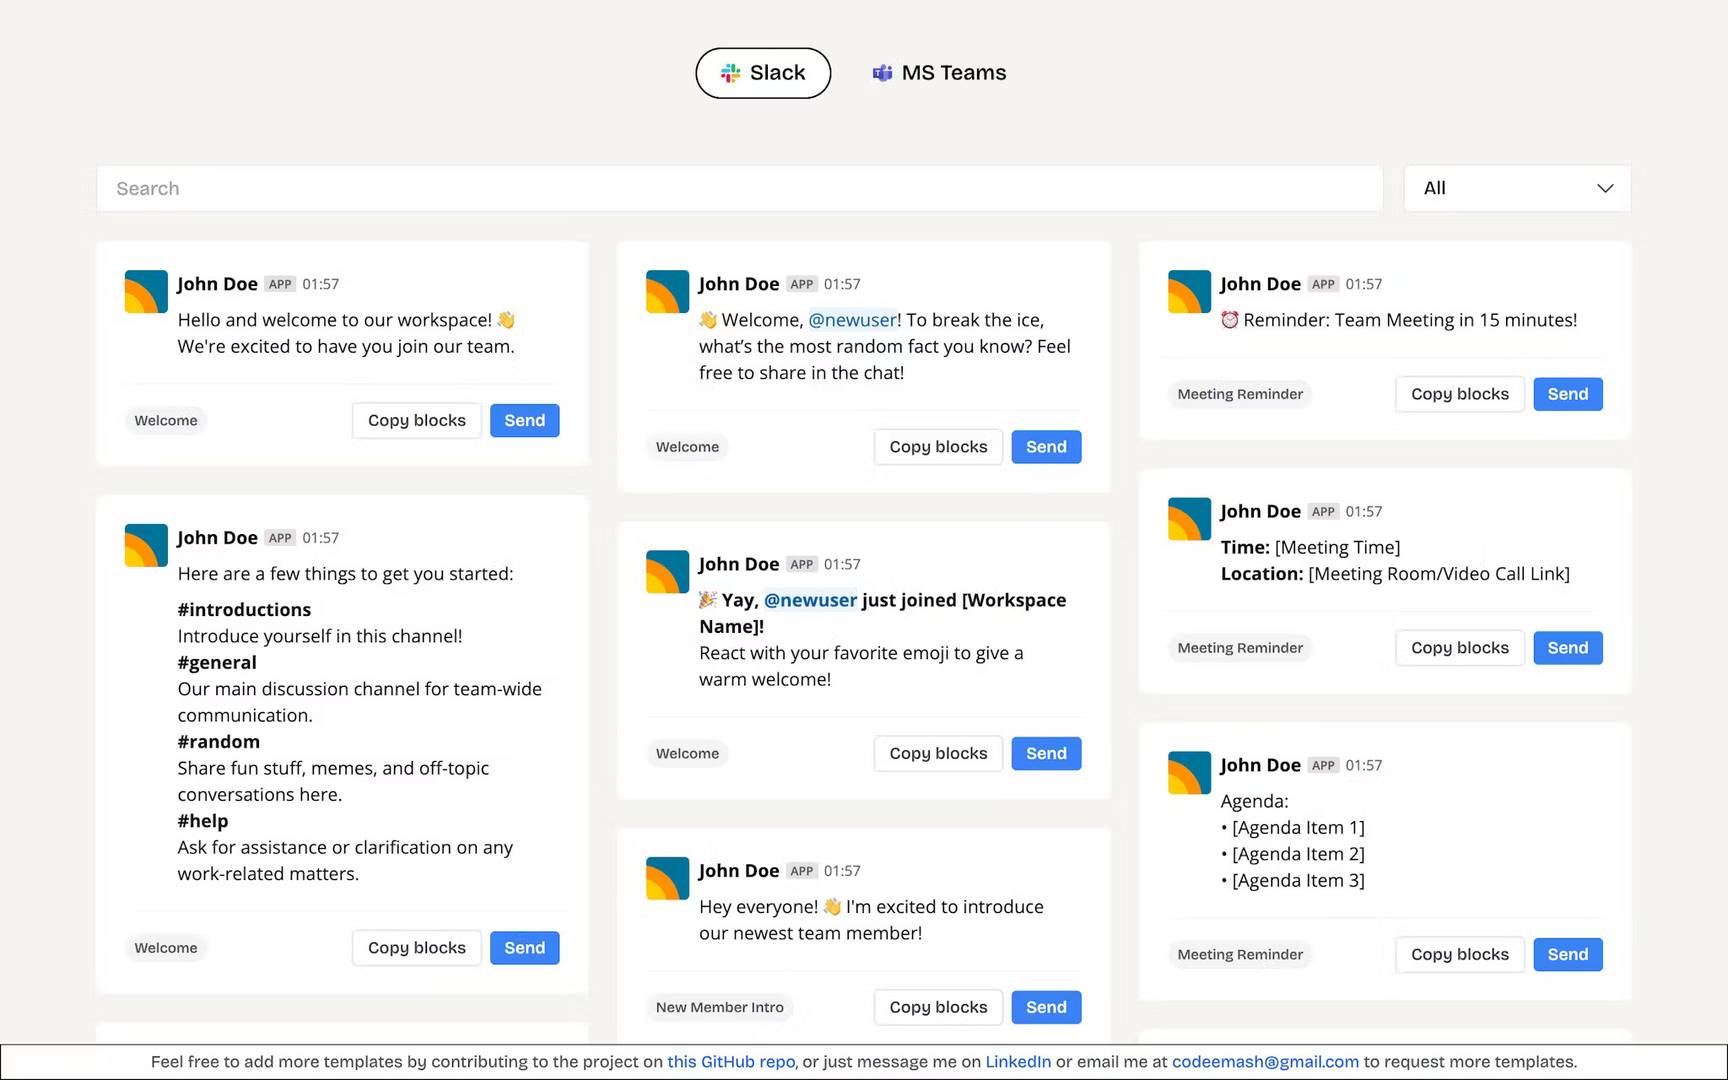Click the chevron arrow of the All dropdown
Screen dimensions: 1728x1080
pos(1605,188)
